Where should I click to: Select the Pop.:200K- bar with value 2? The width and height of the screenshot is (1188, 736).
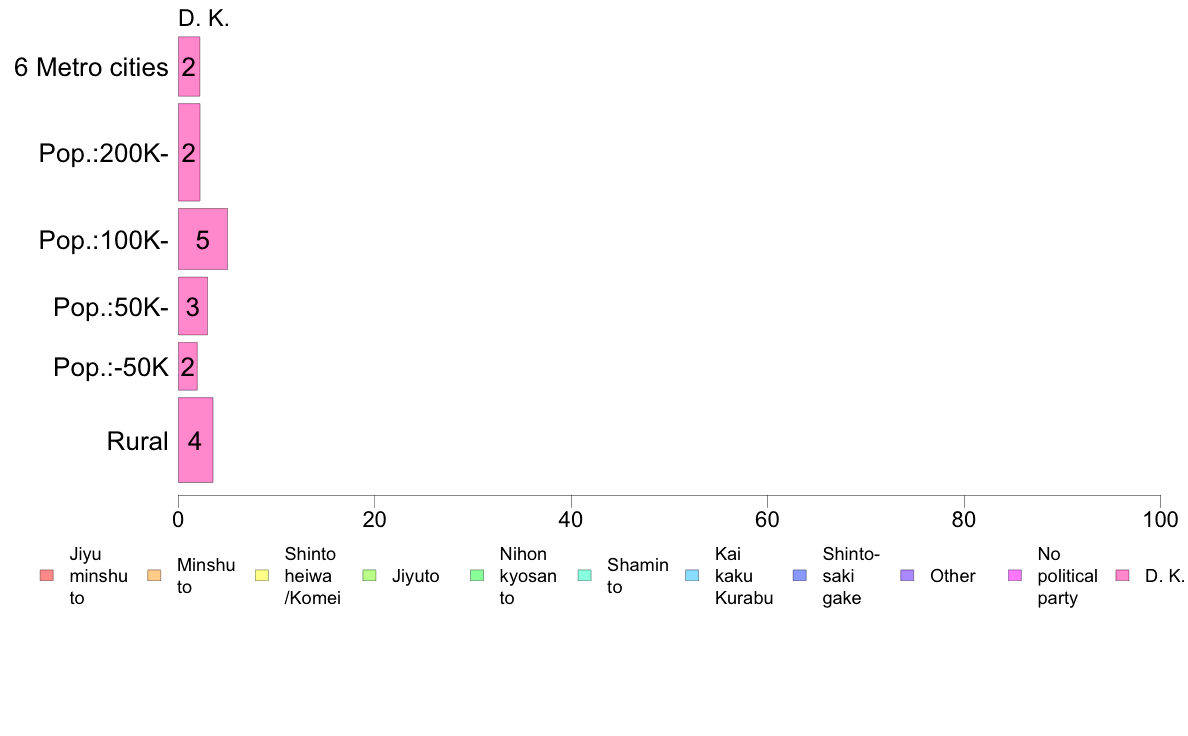click(x=189, y=152)
